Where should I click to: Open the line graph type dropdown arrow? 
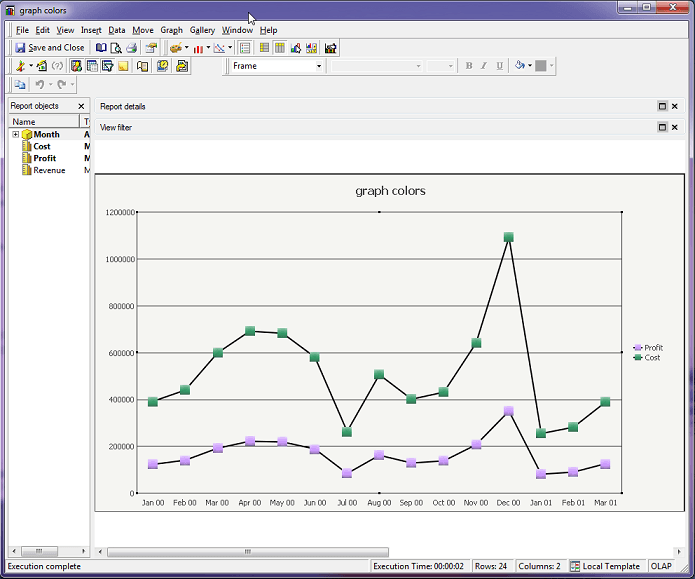(230, 47)
